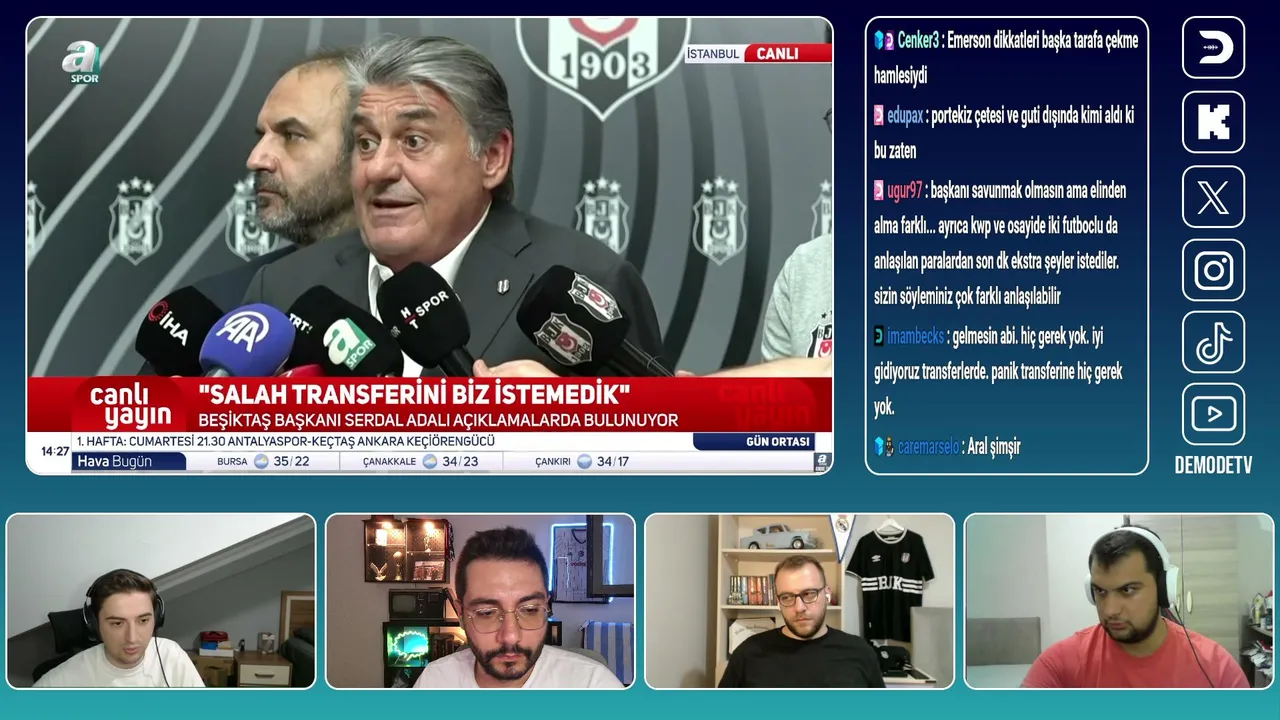Click the "canlı yayın" banner label
The height and width of the screenshot is (720, 1280).
(x=131, y=405)
